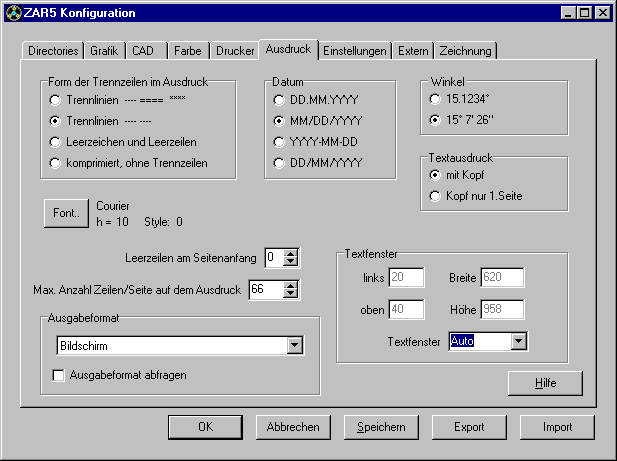
Task: Select Kopf nur 1.Seite option
Action: (434, 196)
